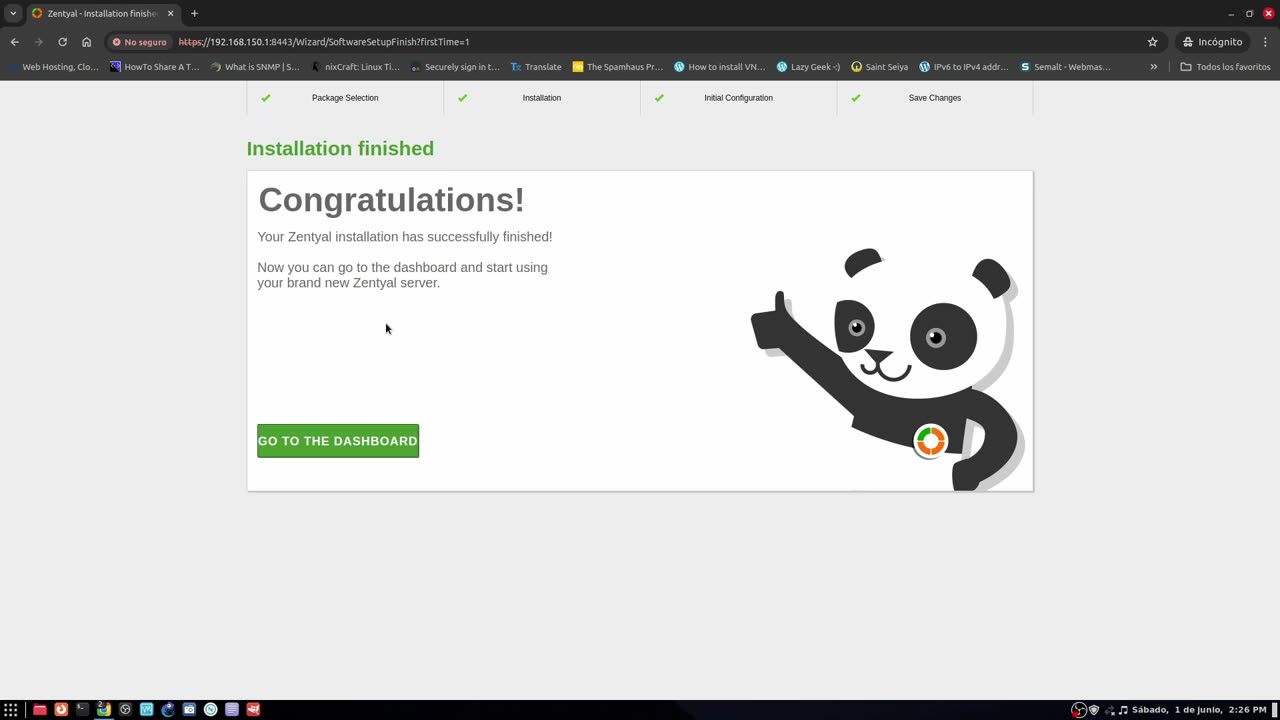Open the screenshot camera taskbar icon
The image size is (1280, 720).
pyautogui.click(x=189, y=709)
